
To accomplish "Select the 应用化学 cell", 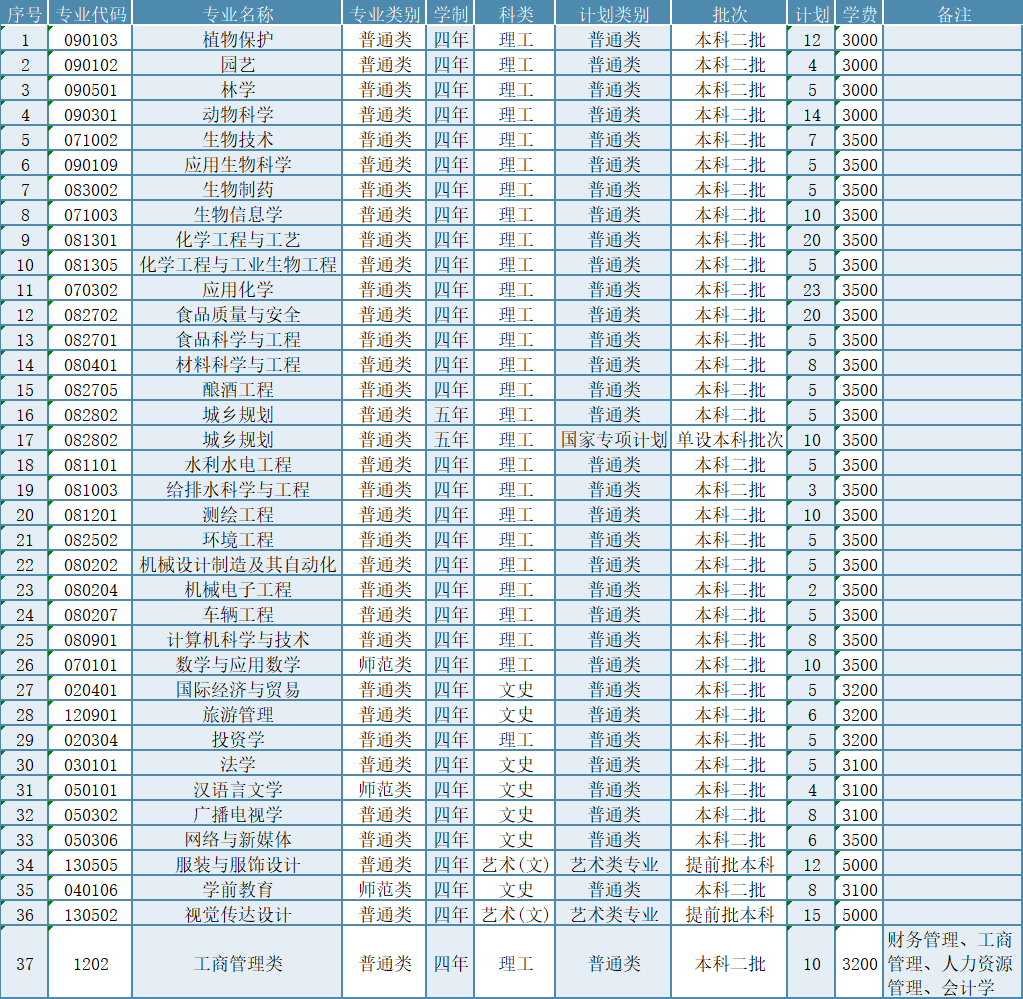I will pyautogui.click(x=237, y=290).
